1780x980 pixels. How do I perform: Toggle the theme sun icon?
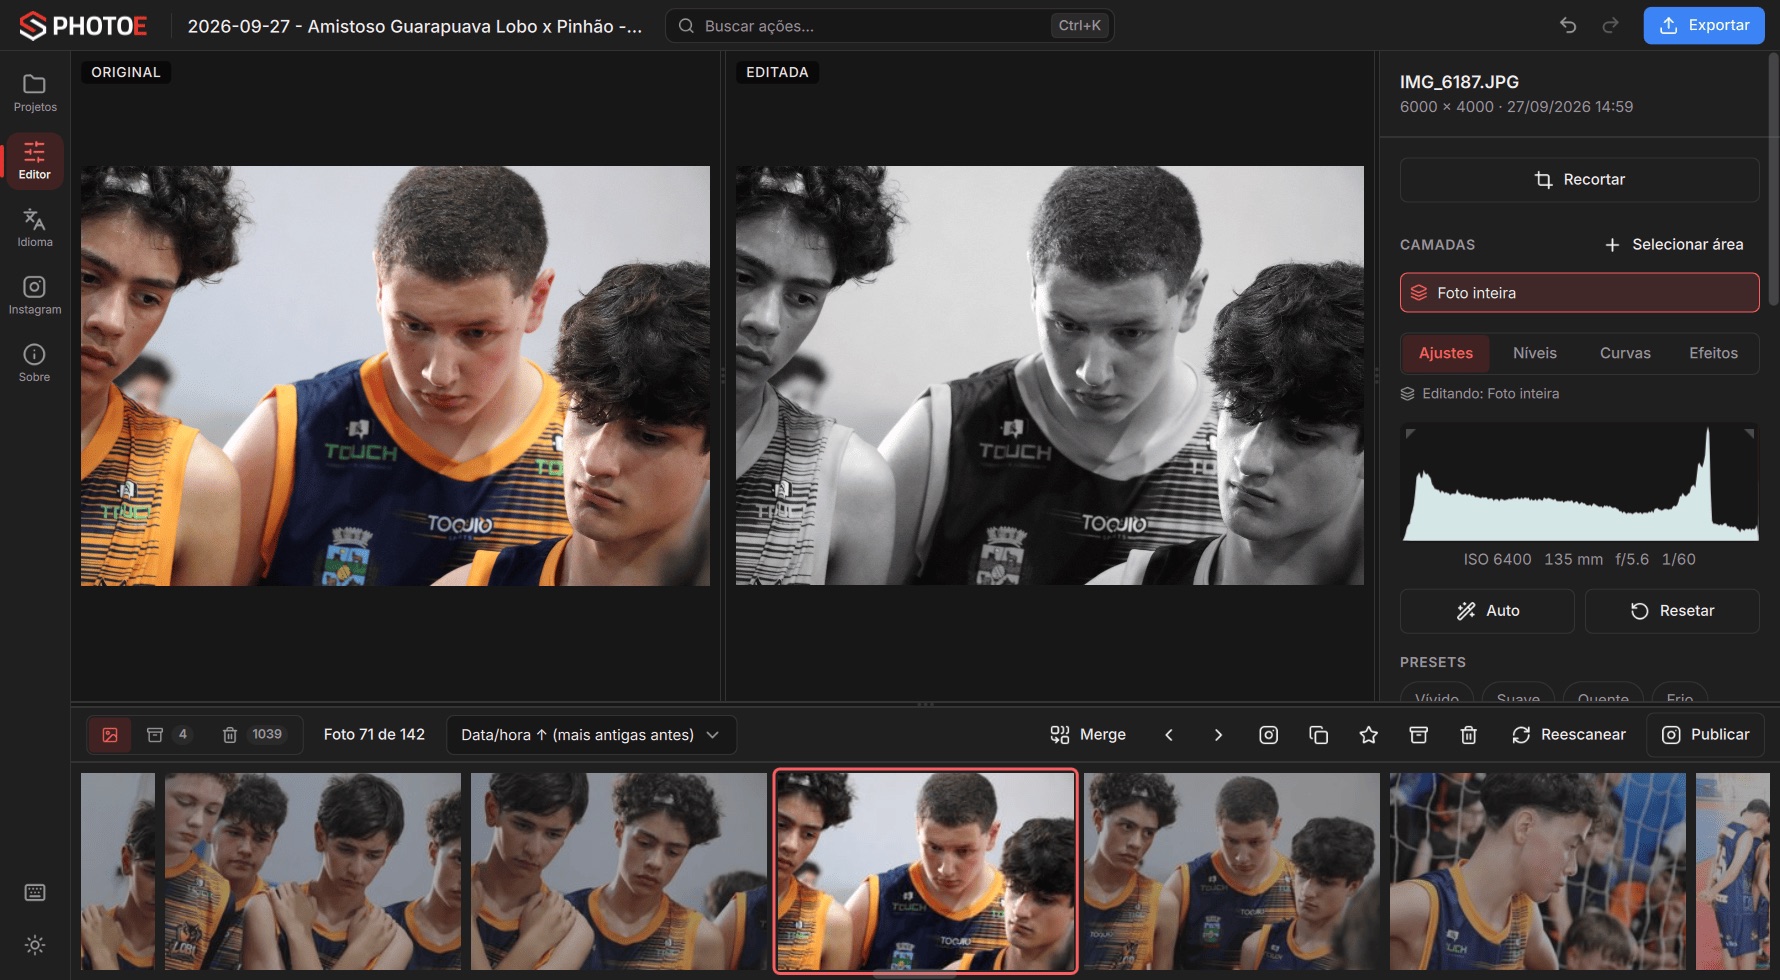coord(35,945)
